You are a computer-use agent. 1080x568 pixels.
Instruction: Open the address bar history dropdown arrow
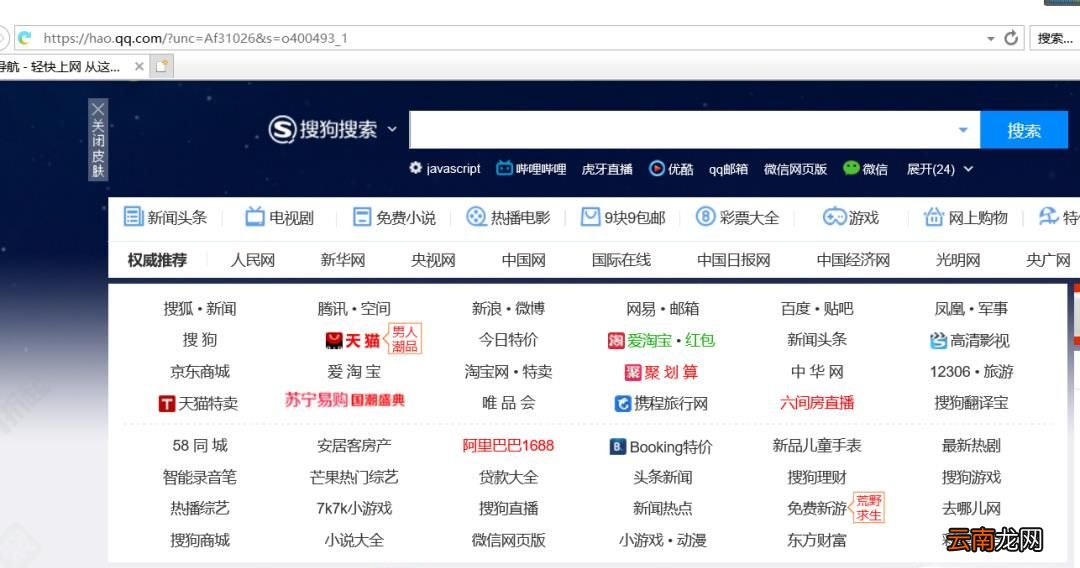990,39
